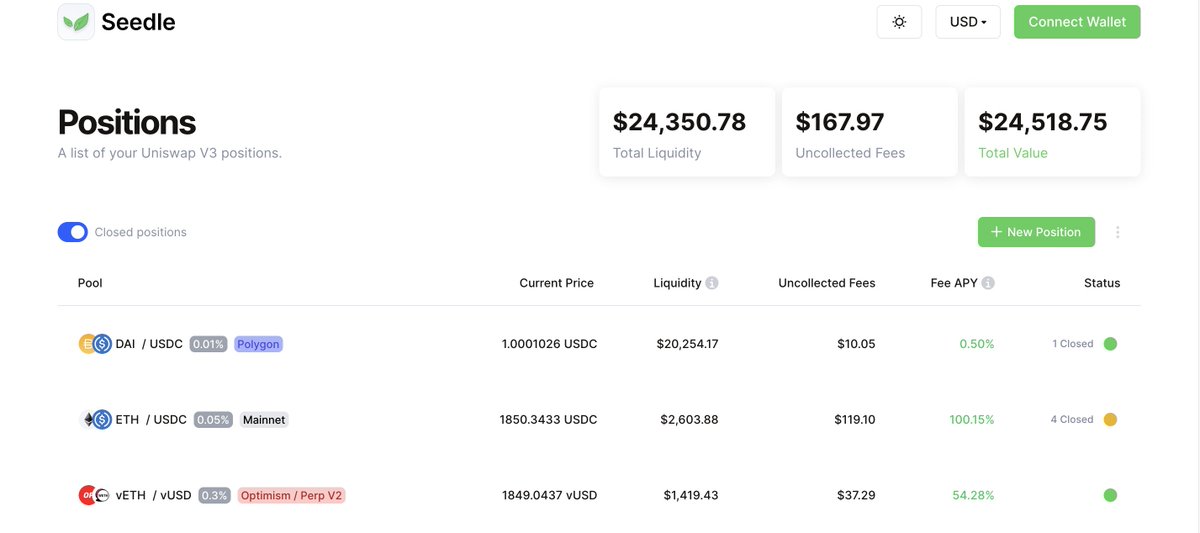Open the USD currency dropdown

pyautogui.click(x=968, y=22)
